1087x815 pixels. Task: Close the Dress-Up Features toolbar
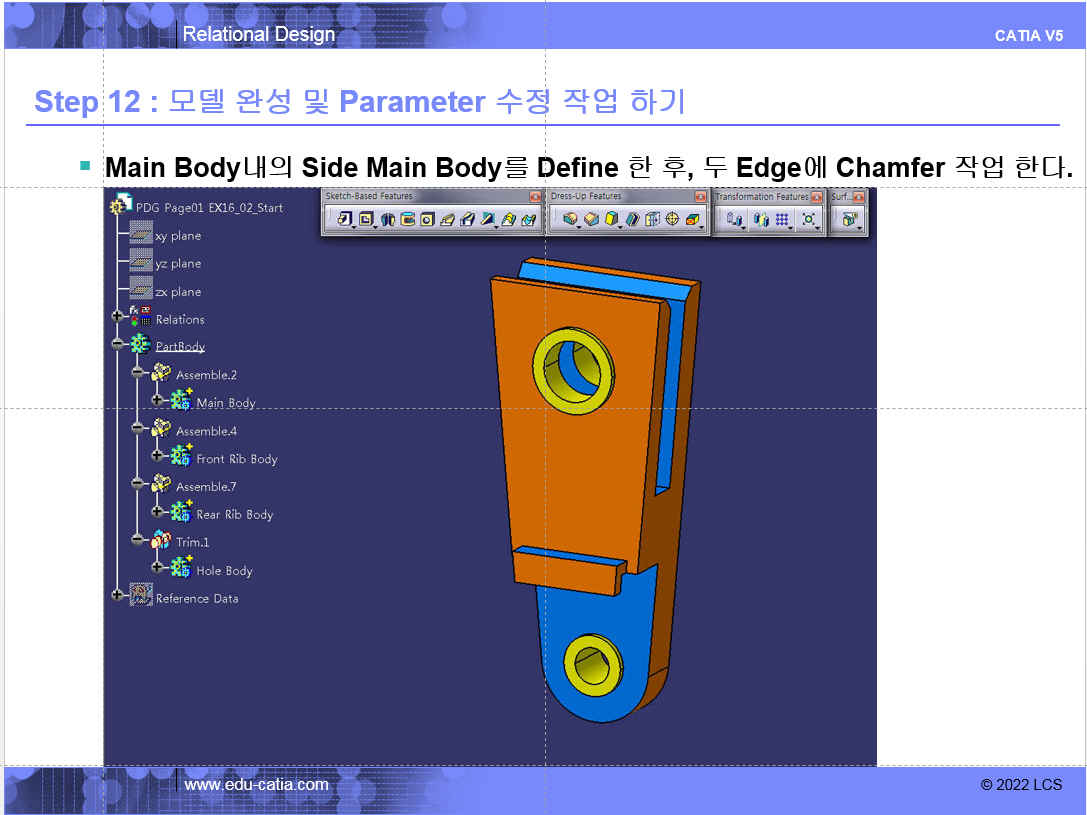coord(700,197)
